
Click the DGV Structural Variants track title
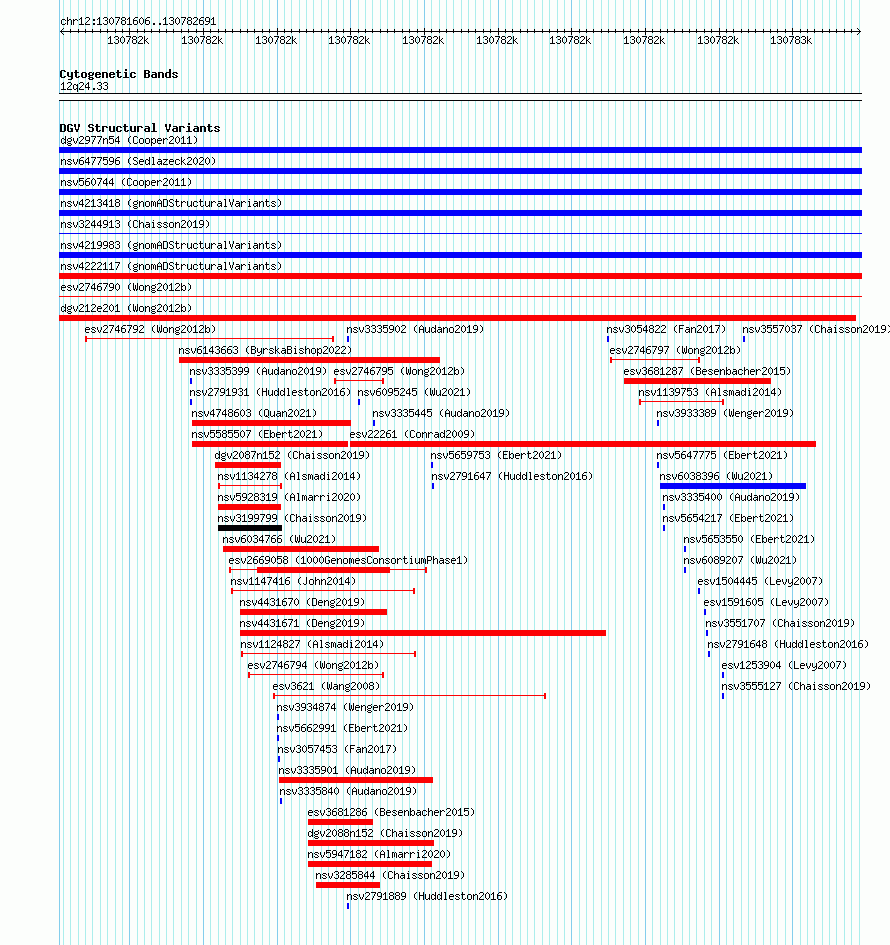click(x=140, y=128)
